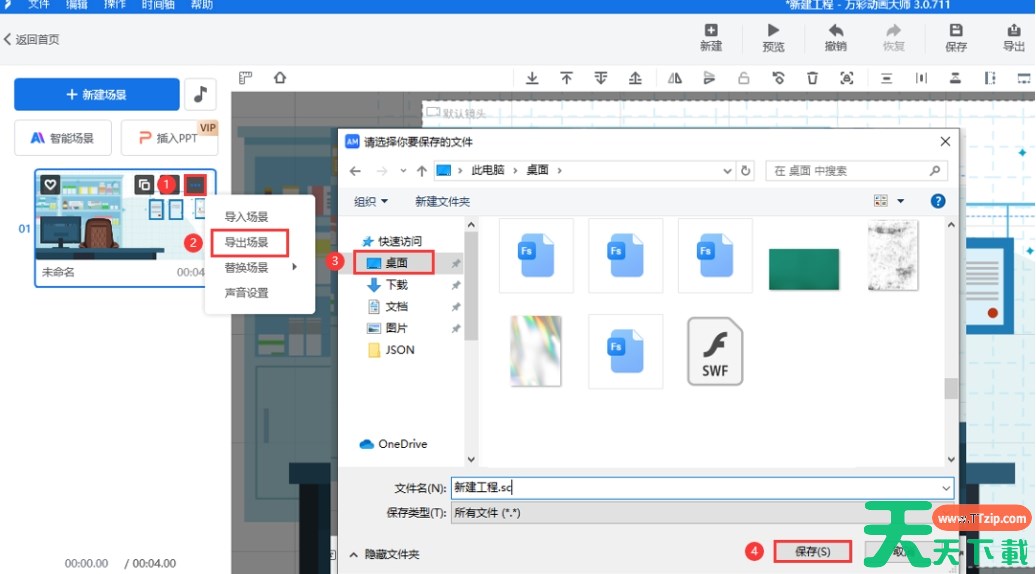Click 返回首页 link

pyautogui.click(x=32, y=40)
